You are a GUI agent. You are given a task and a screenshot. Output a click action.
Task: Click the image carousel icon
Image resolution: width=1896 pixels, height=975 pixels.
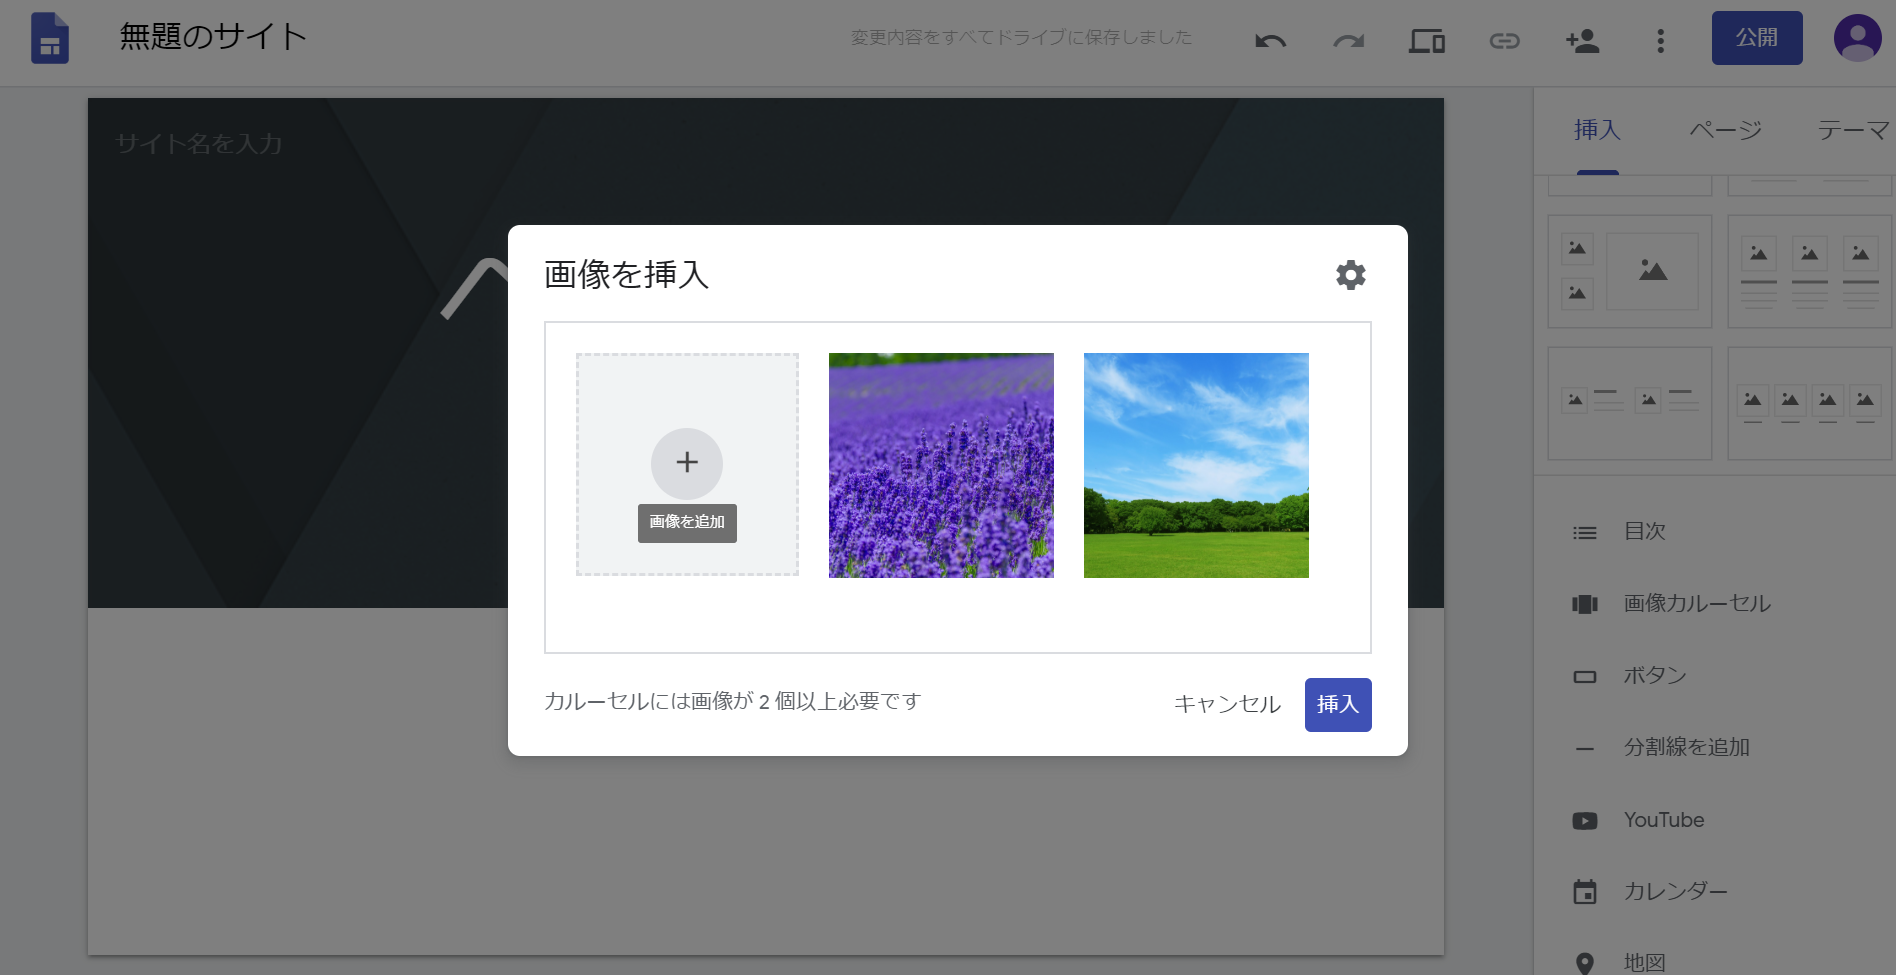(x=1585, y=604)
